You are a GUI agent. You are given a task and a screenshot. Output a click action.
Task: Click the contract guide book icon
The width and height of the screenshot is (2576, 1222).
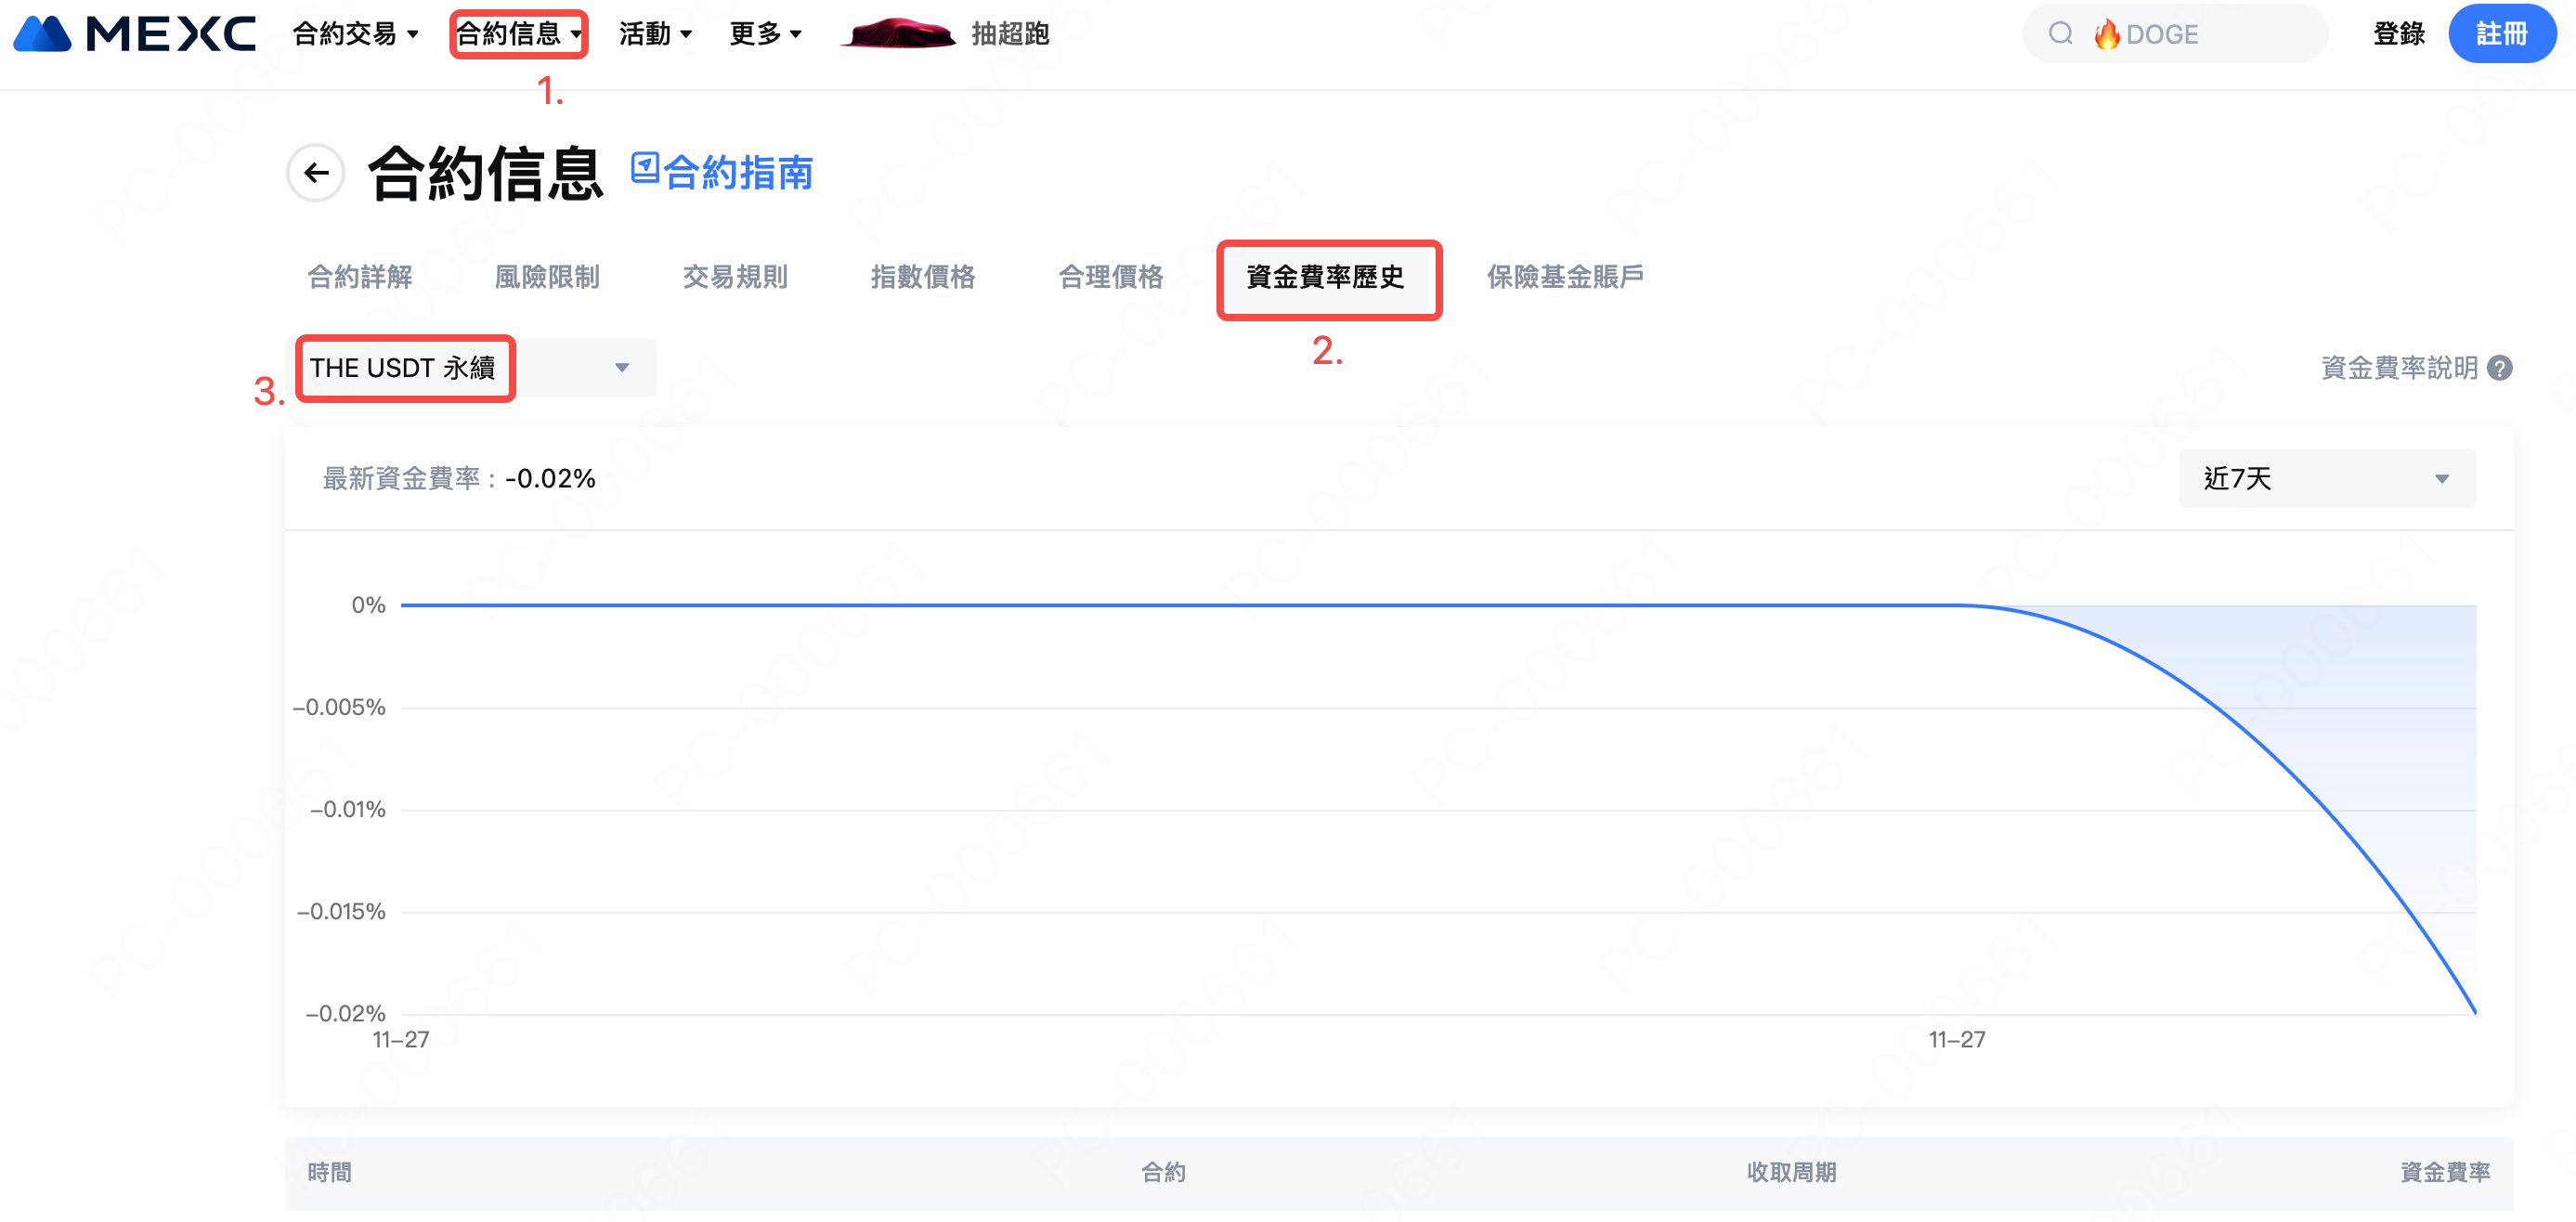[645, 168]
